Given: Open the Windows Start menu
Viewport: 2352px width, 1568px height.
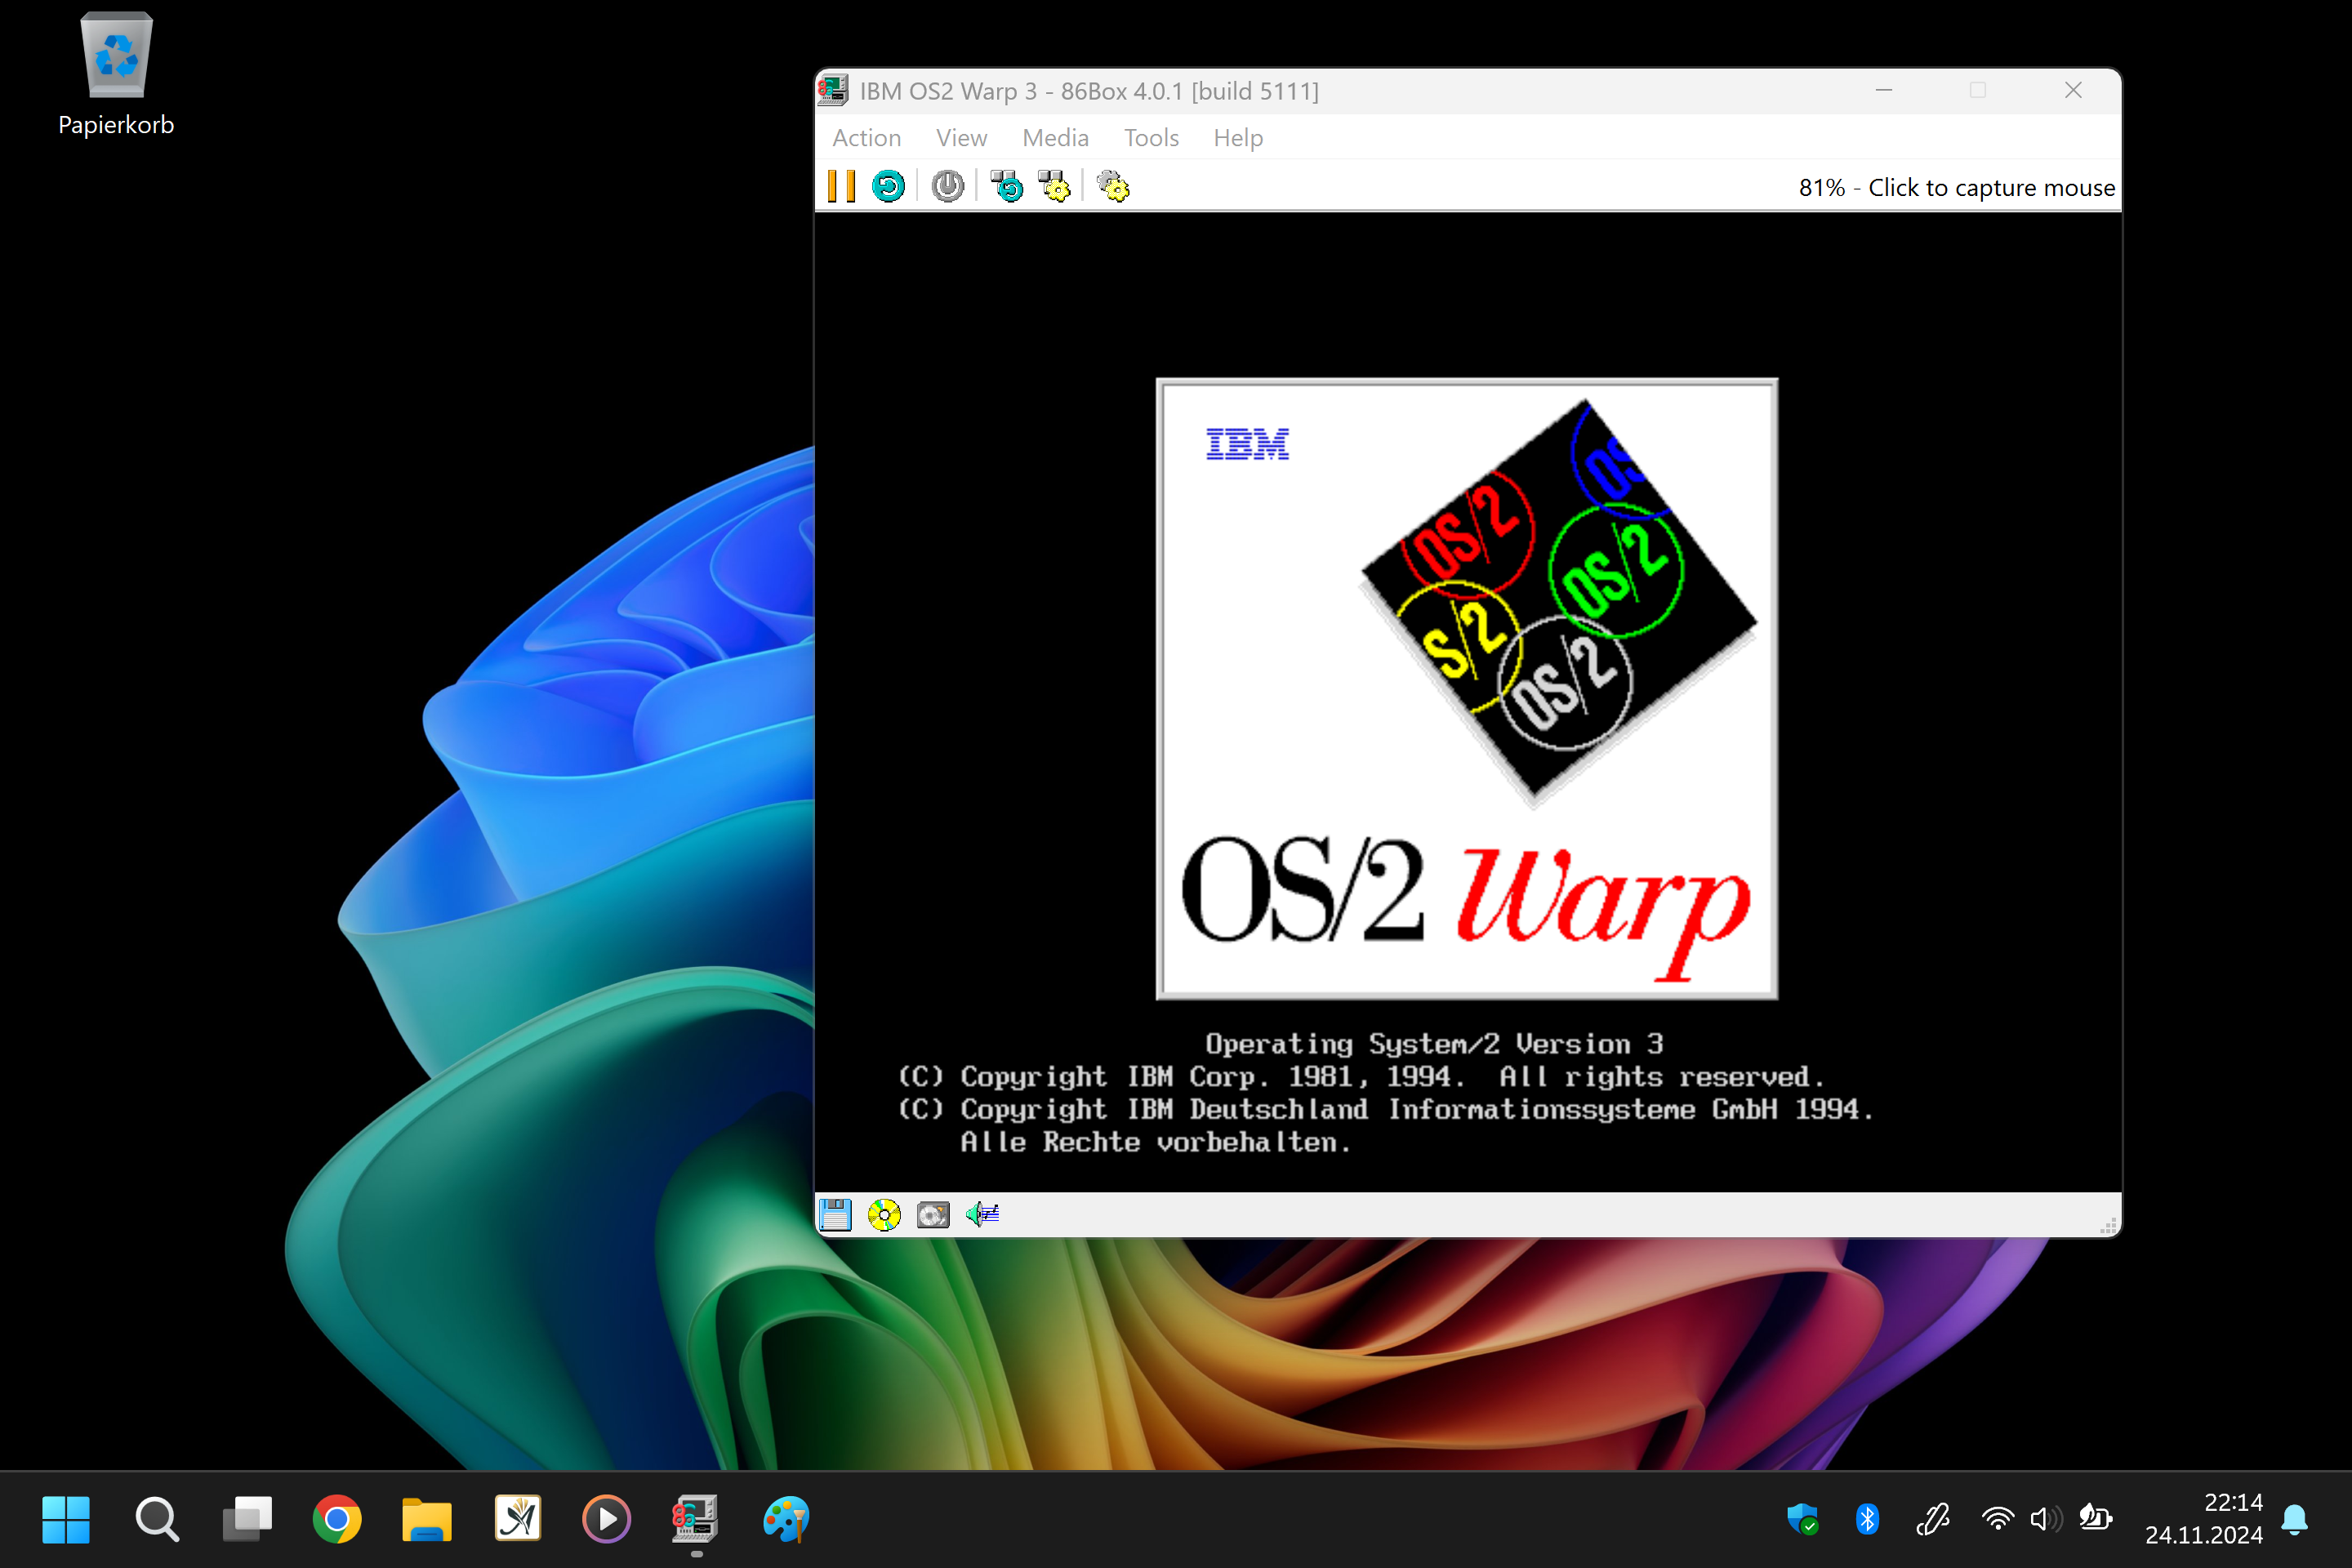Looking at the screenshot, I should [66, 1519].
